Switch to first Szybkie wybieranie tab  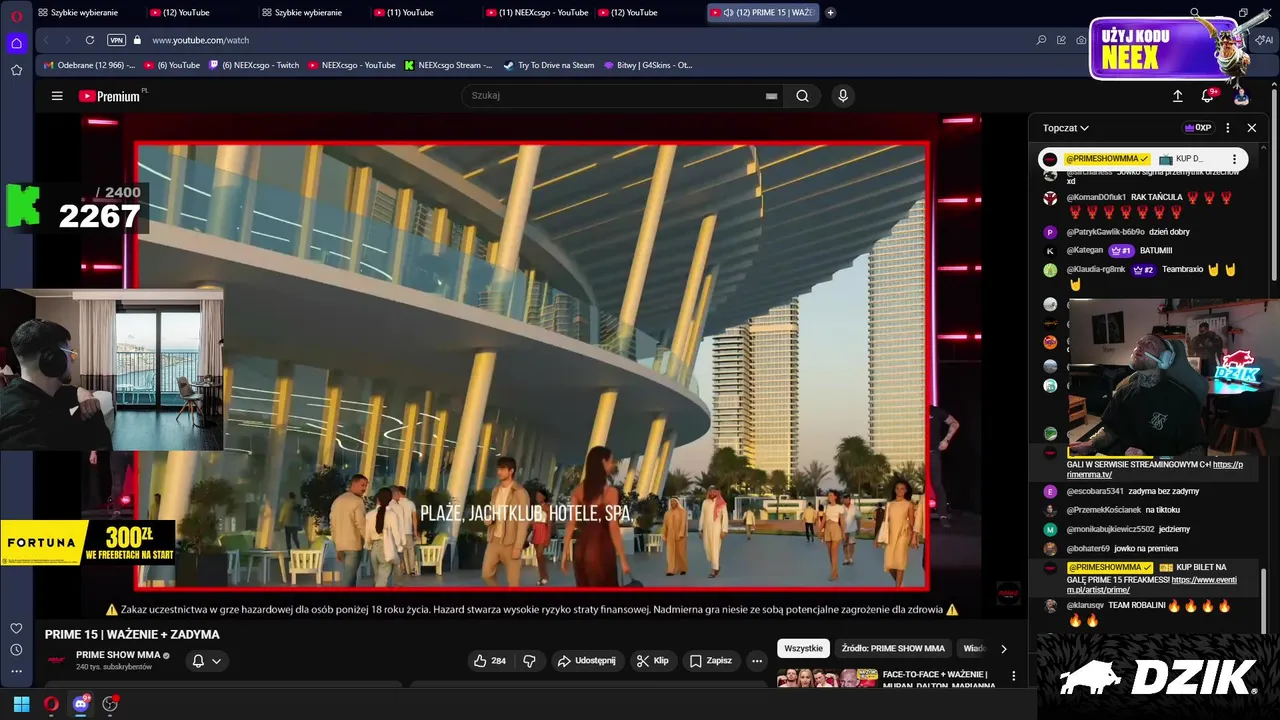click(x=84, y=13)
